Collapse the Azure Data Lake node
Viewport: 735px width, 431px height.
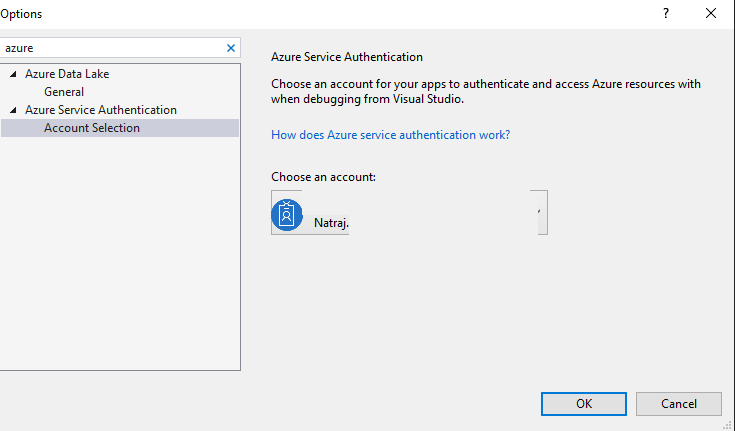(14, 74)
